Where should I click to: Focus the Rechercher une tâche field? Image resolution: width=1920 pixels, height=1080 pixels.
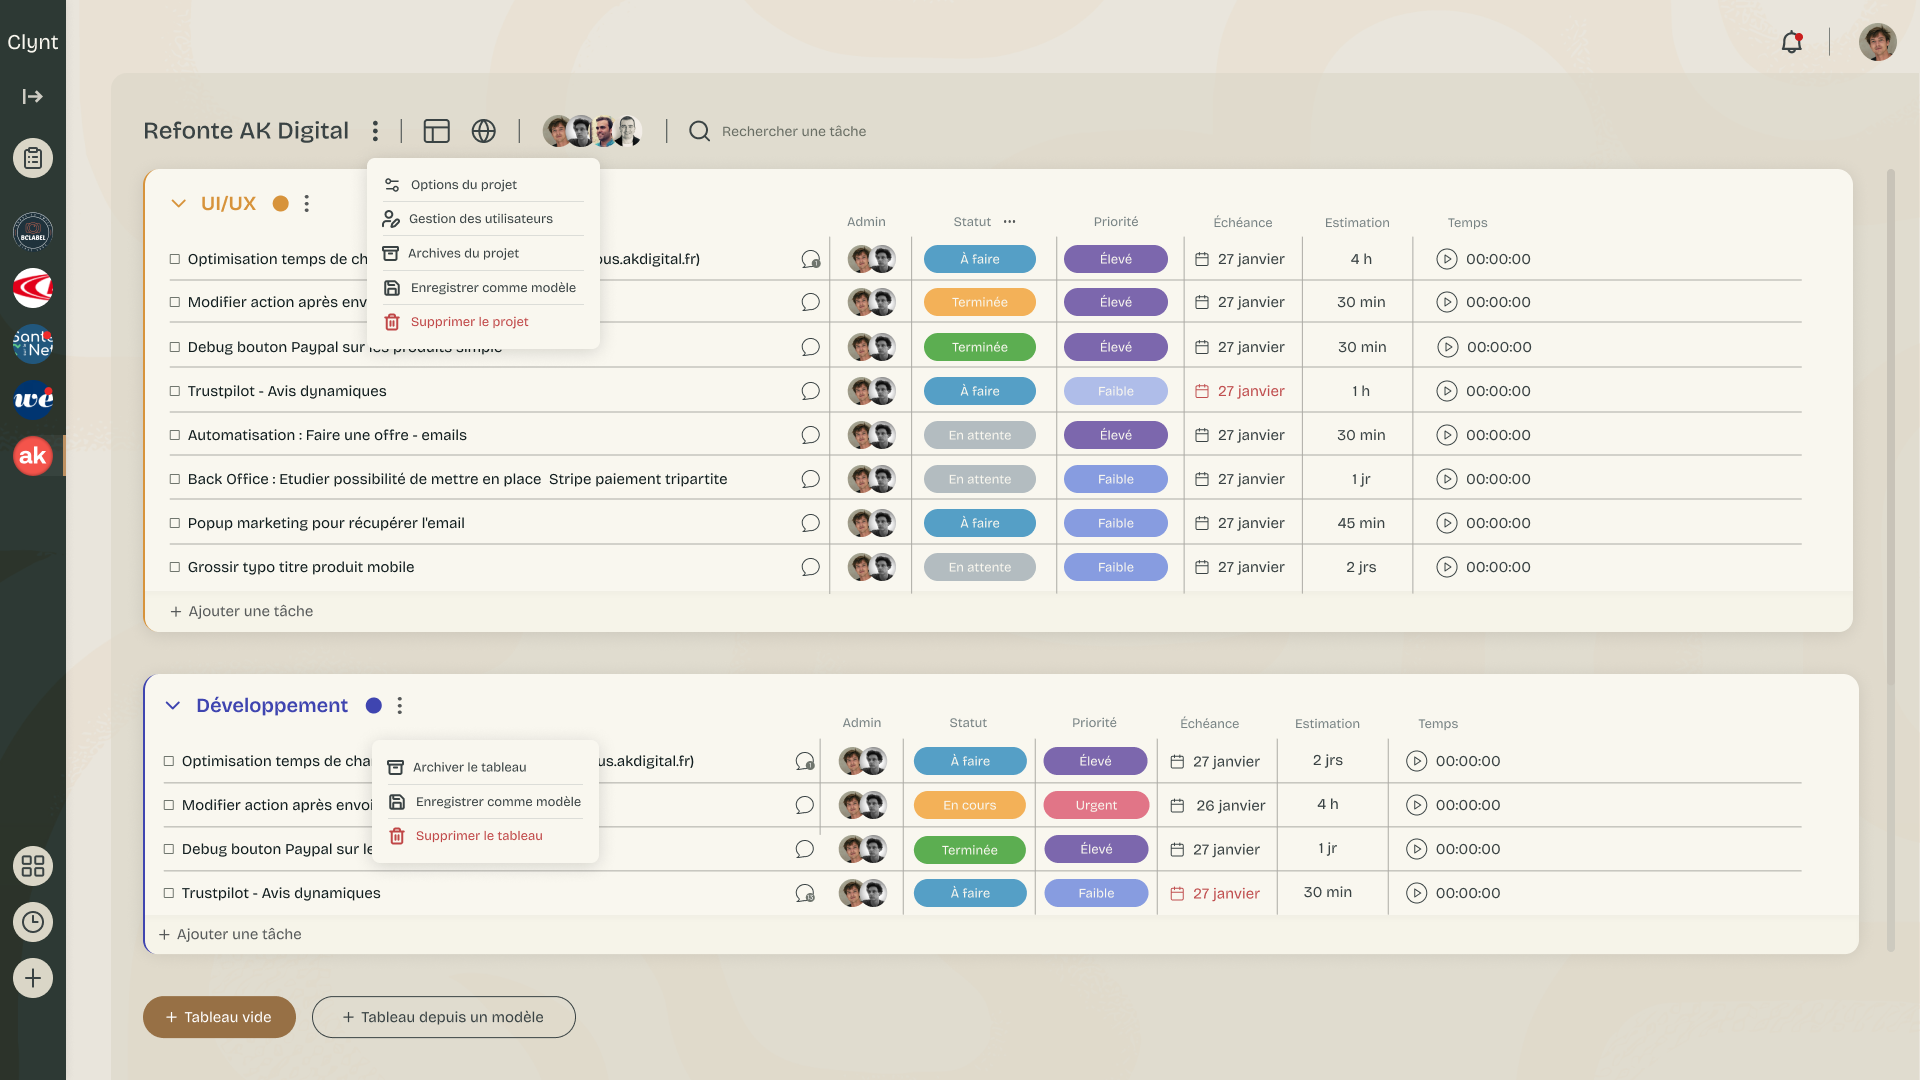(794, 131)
